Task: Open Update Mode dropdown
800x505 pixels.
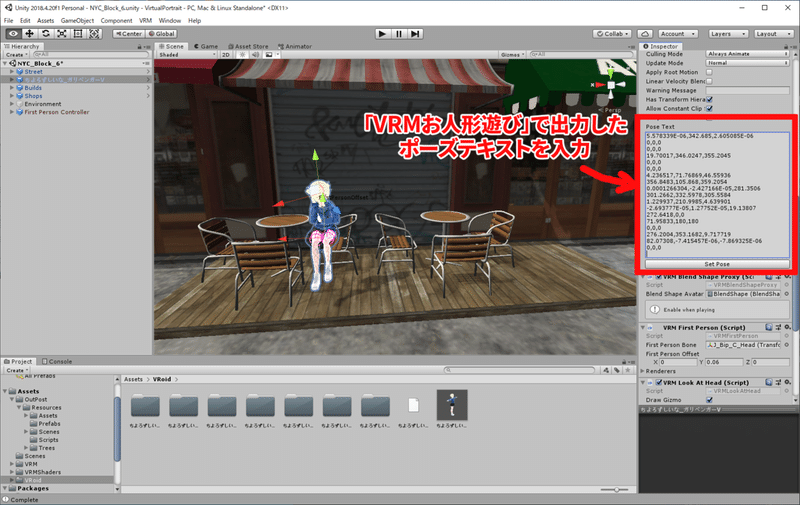Action: tap(747, 63)
